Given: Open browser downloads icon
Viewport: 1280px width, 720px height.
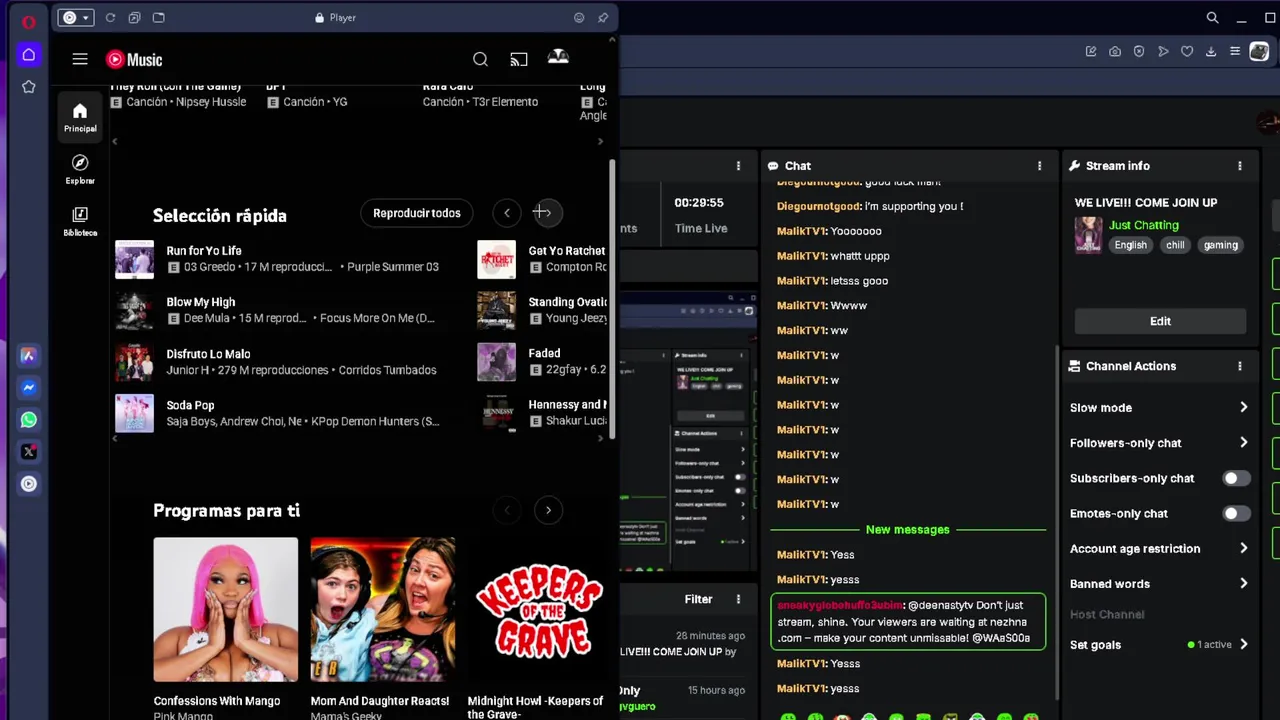Looking at the screenshot, I should pos(1211,52).
